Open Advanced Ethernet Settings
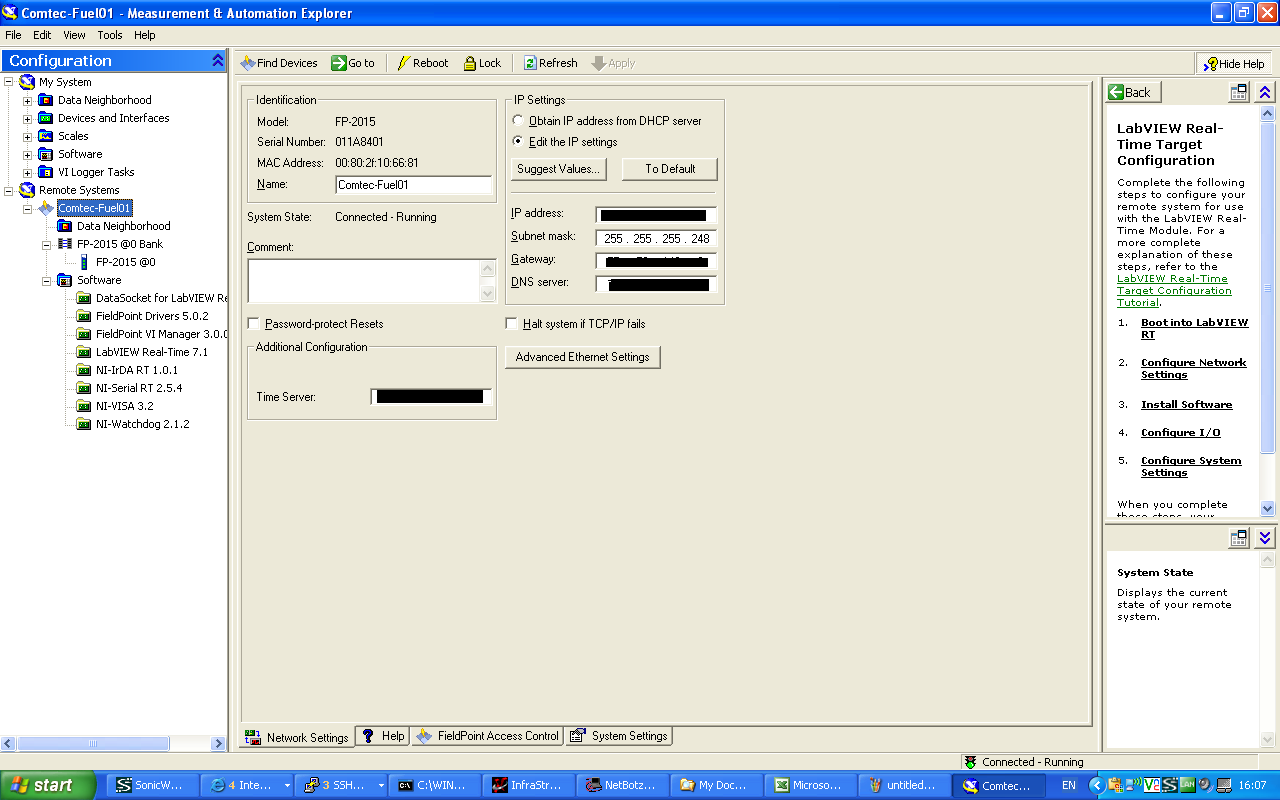1280x800 pixels. click(583, 357)
